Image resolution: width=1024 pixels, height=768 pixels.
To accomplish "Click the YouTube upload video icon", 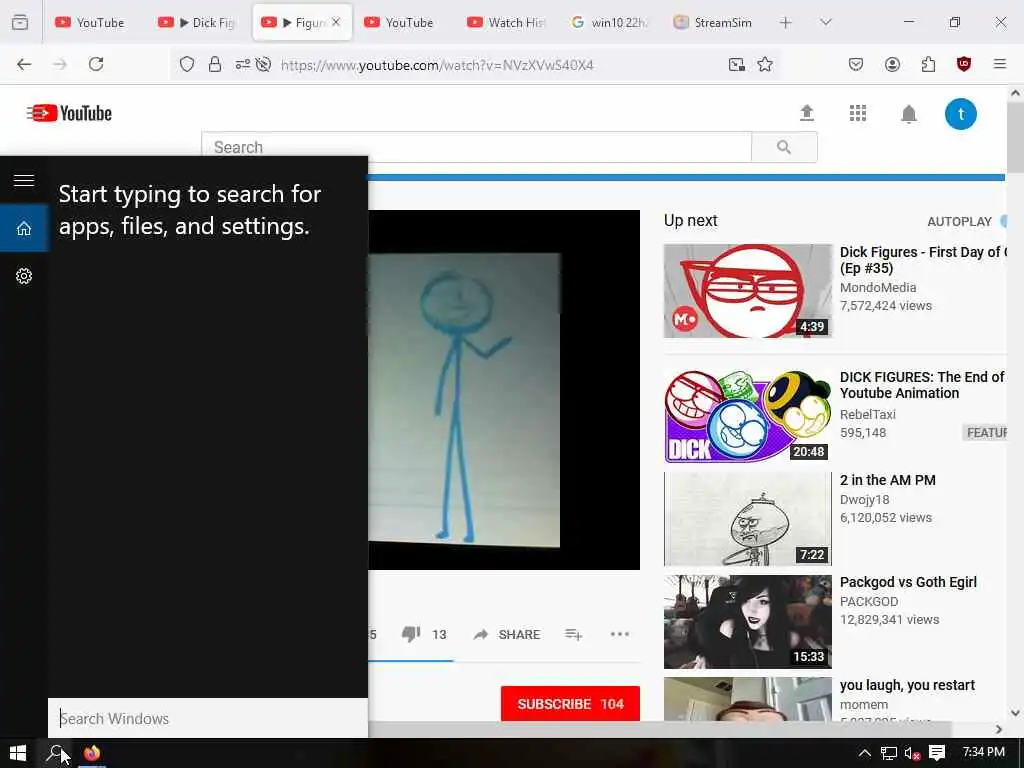I will tap(807, 113).
